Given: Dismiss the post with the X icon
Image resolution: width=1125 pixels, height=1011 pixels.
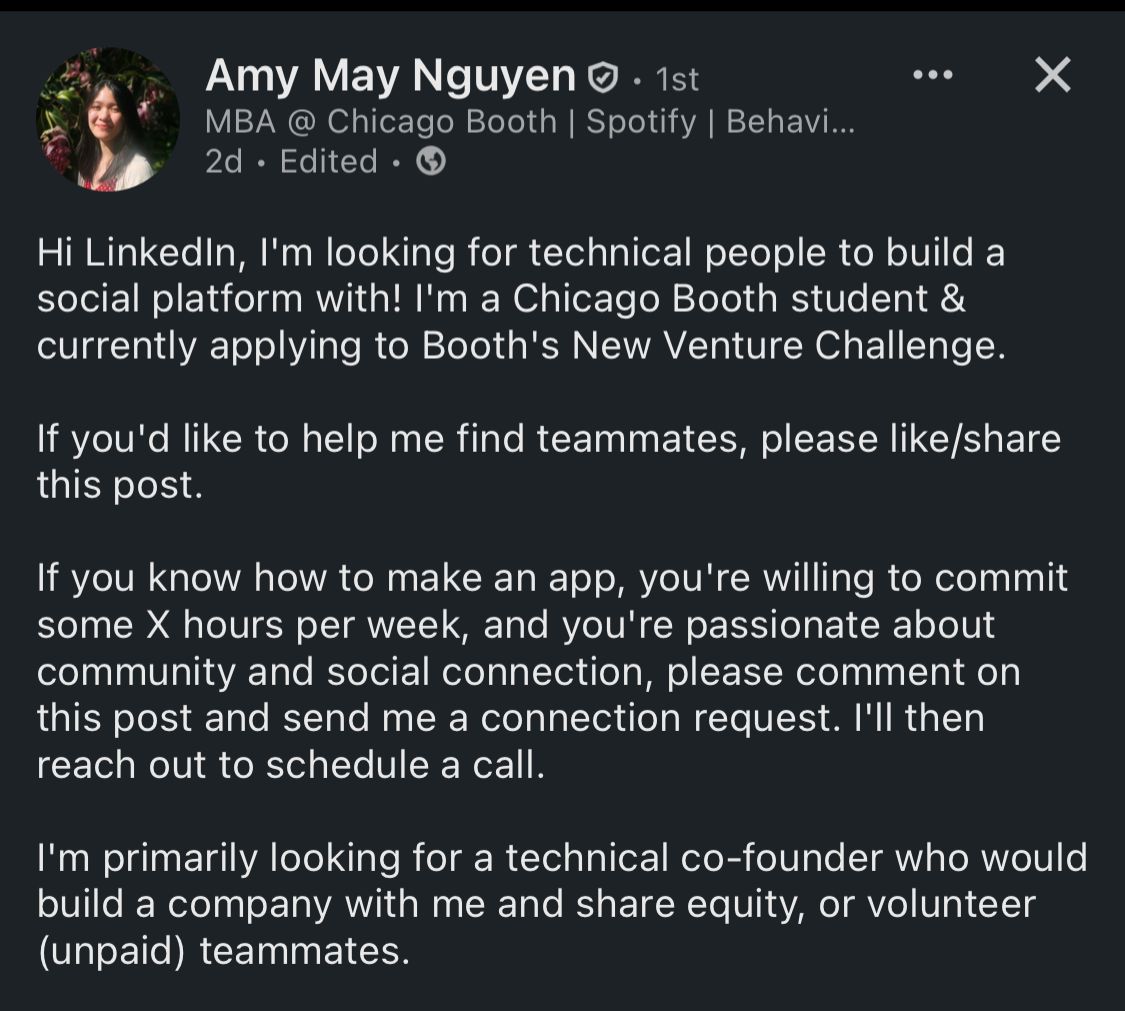Looking at the screenshot, I should (1052, 75).
